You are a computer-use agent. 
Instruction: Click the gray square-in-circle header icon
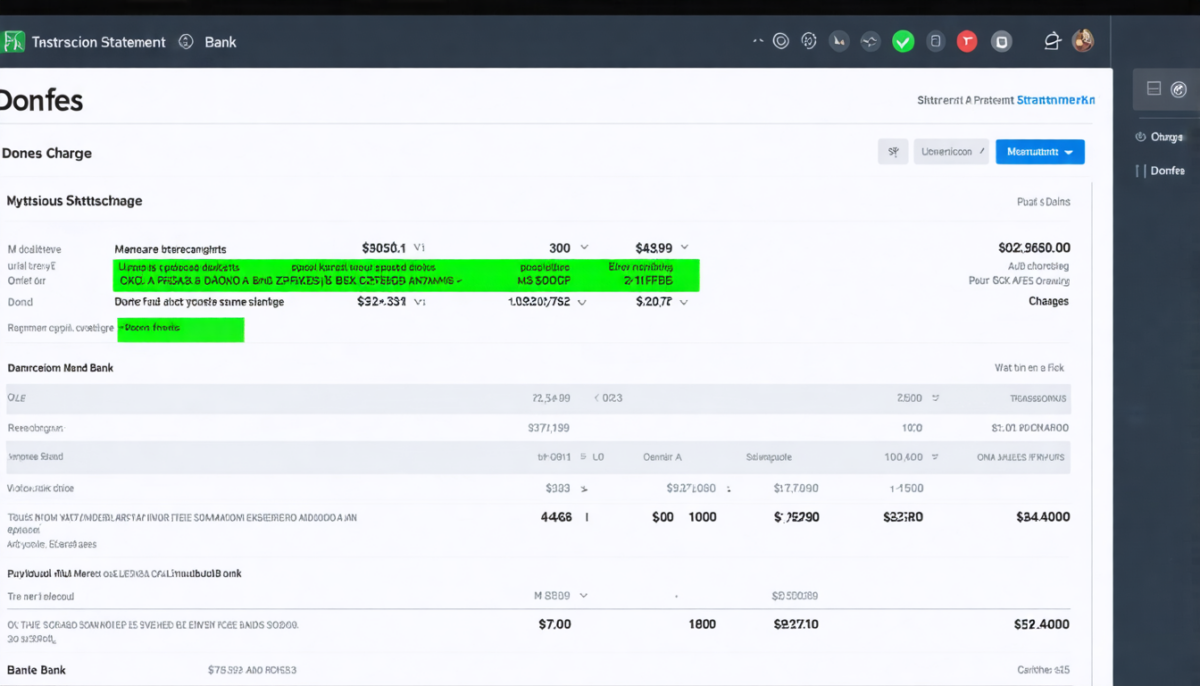tap(1001, 42)
